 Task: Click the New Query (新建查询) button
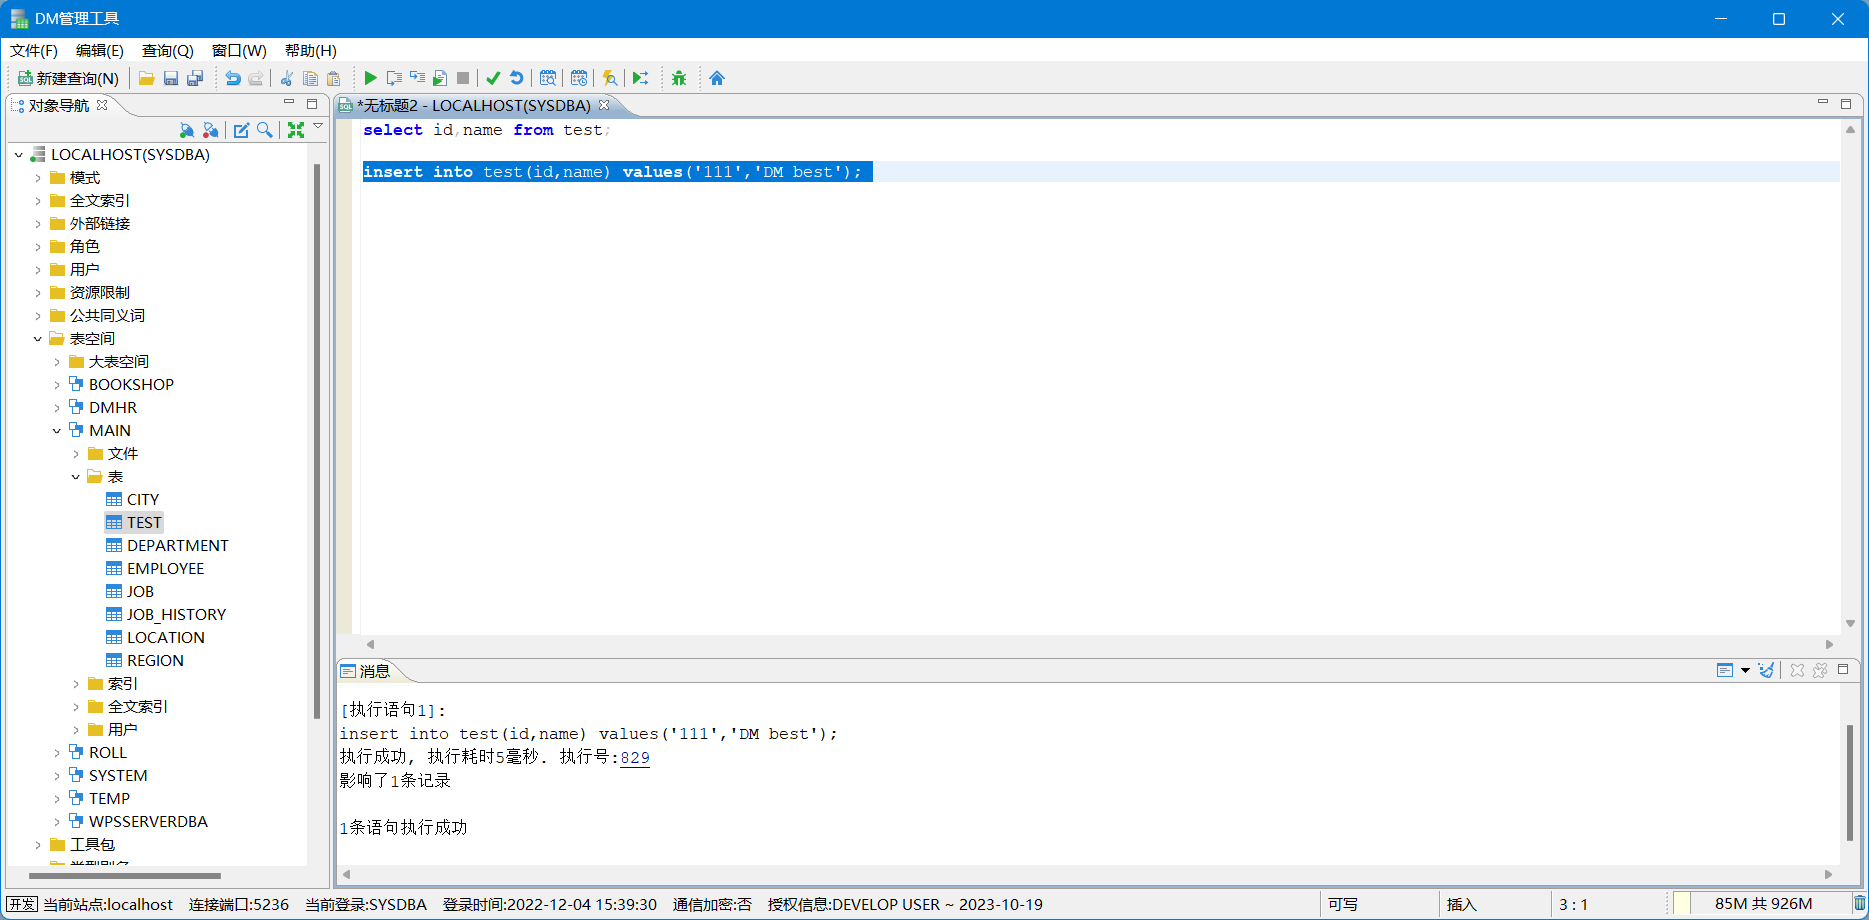pyautogui.click(x=68, y=78)
